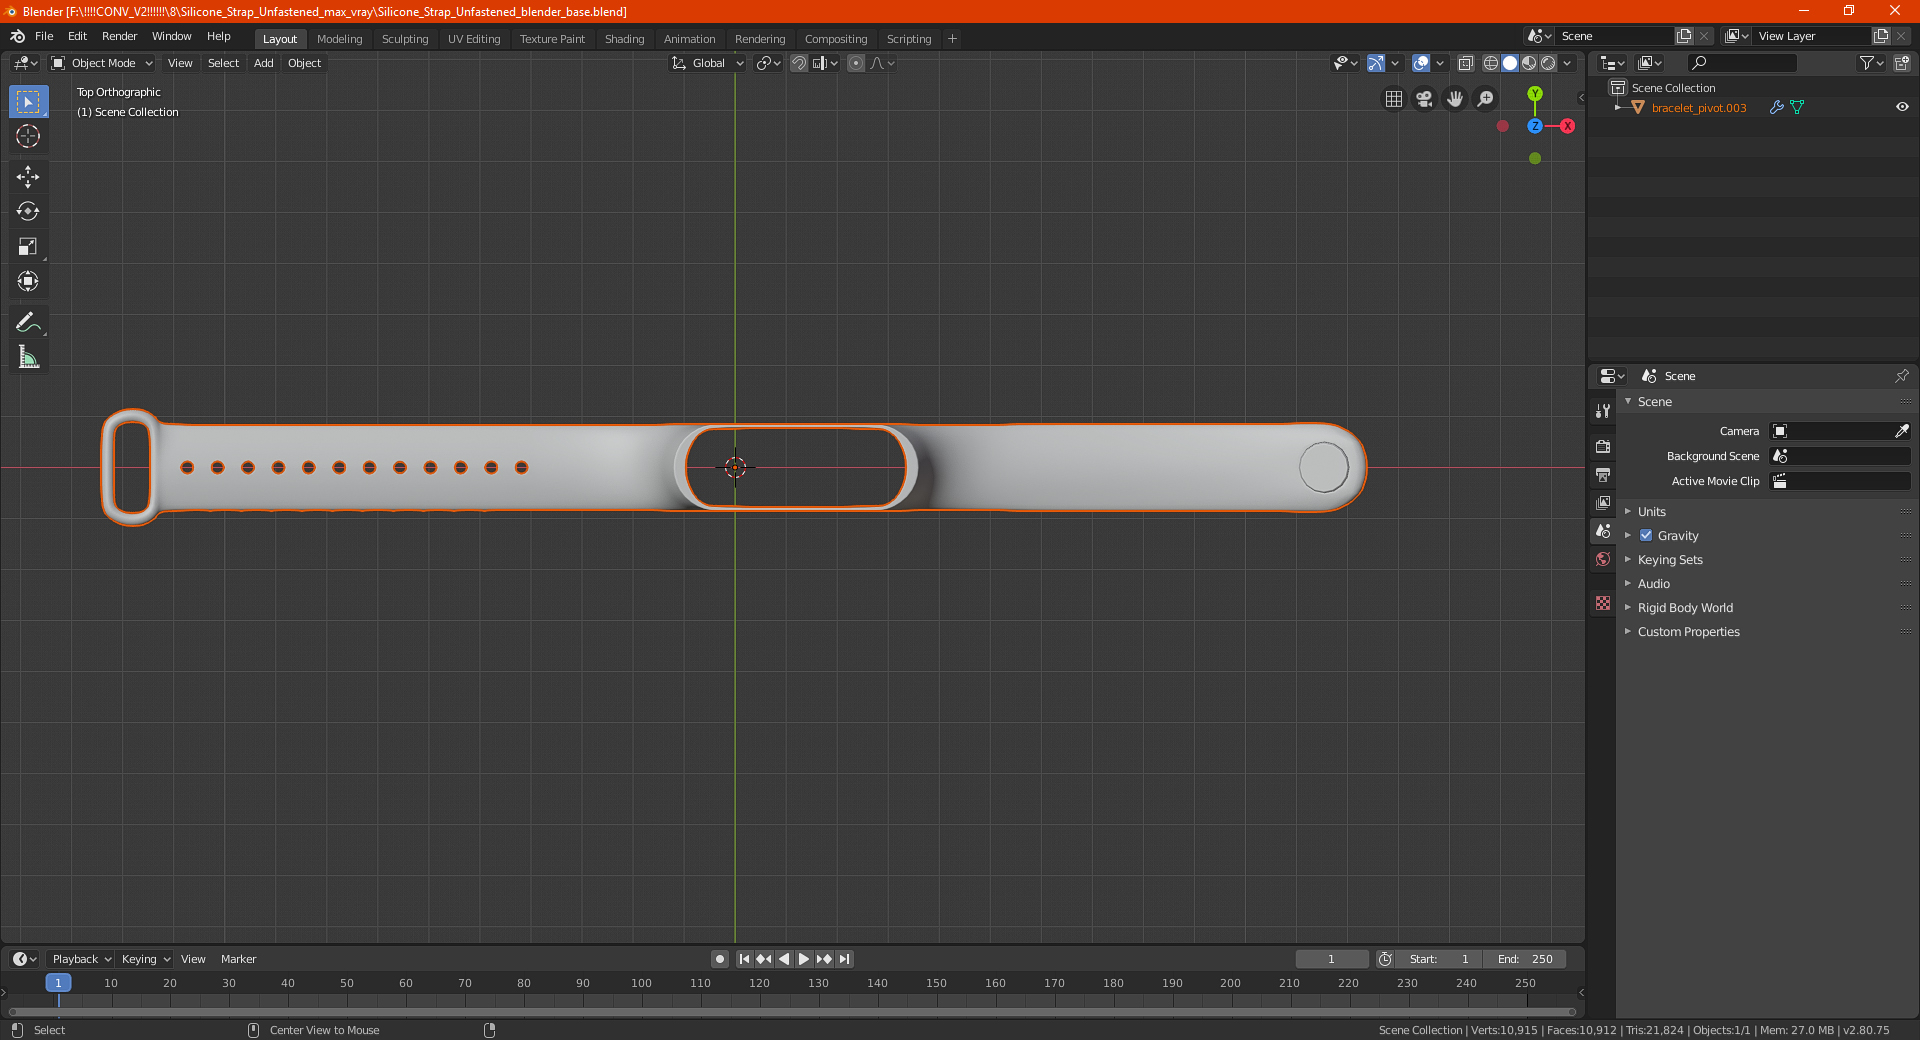The height and width of the screenshot is (1040, 1920).
Task: Toggle camera view button in viewport
Action: point(1424,99)
